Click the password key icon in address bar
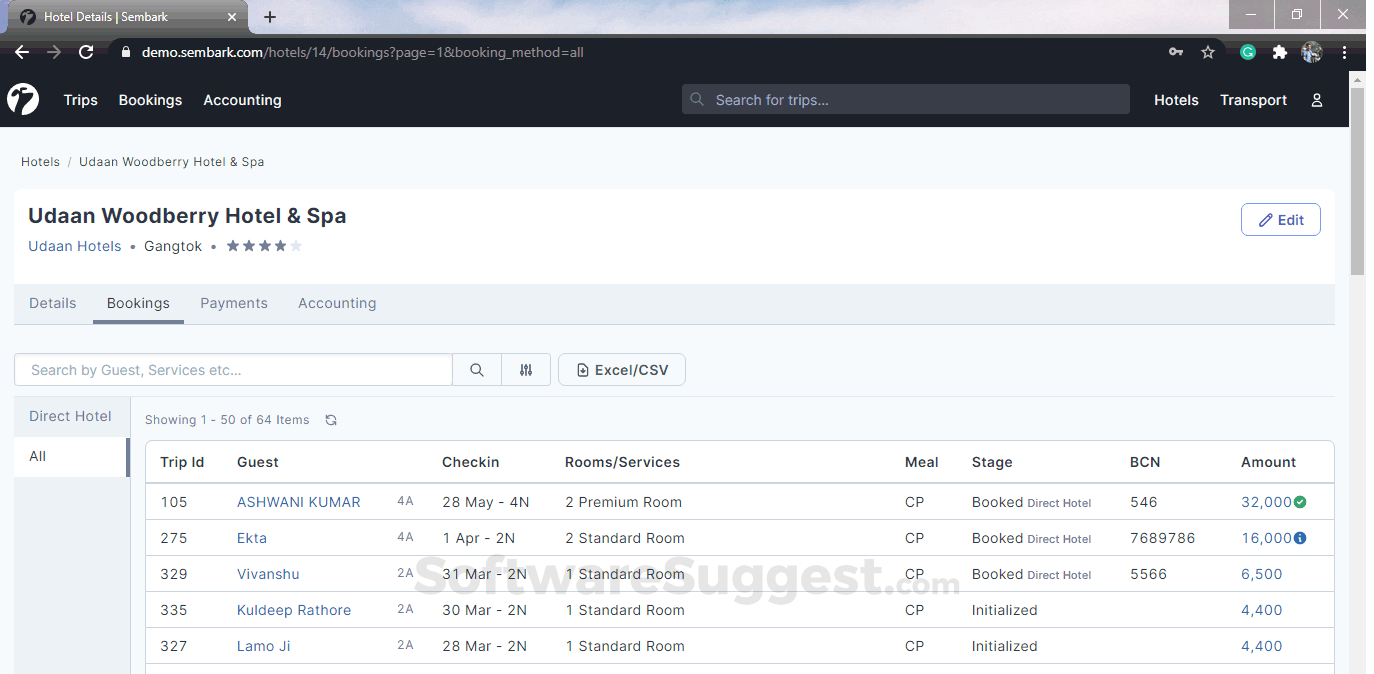Screen dimensions: 1374x674 1176,51
